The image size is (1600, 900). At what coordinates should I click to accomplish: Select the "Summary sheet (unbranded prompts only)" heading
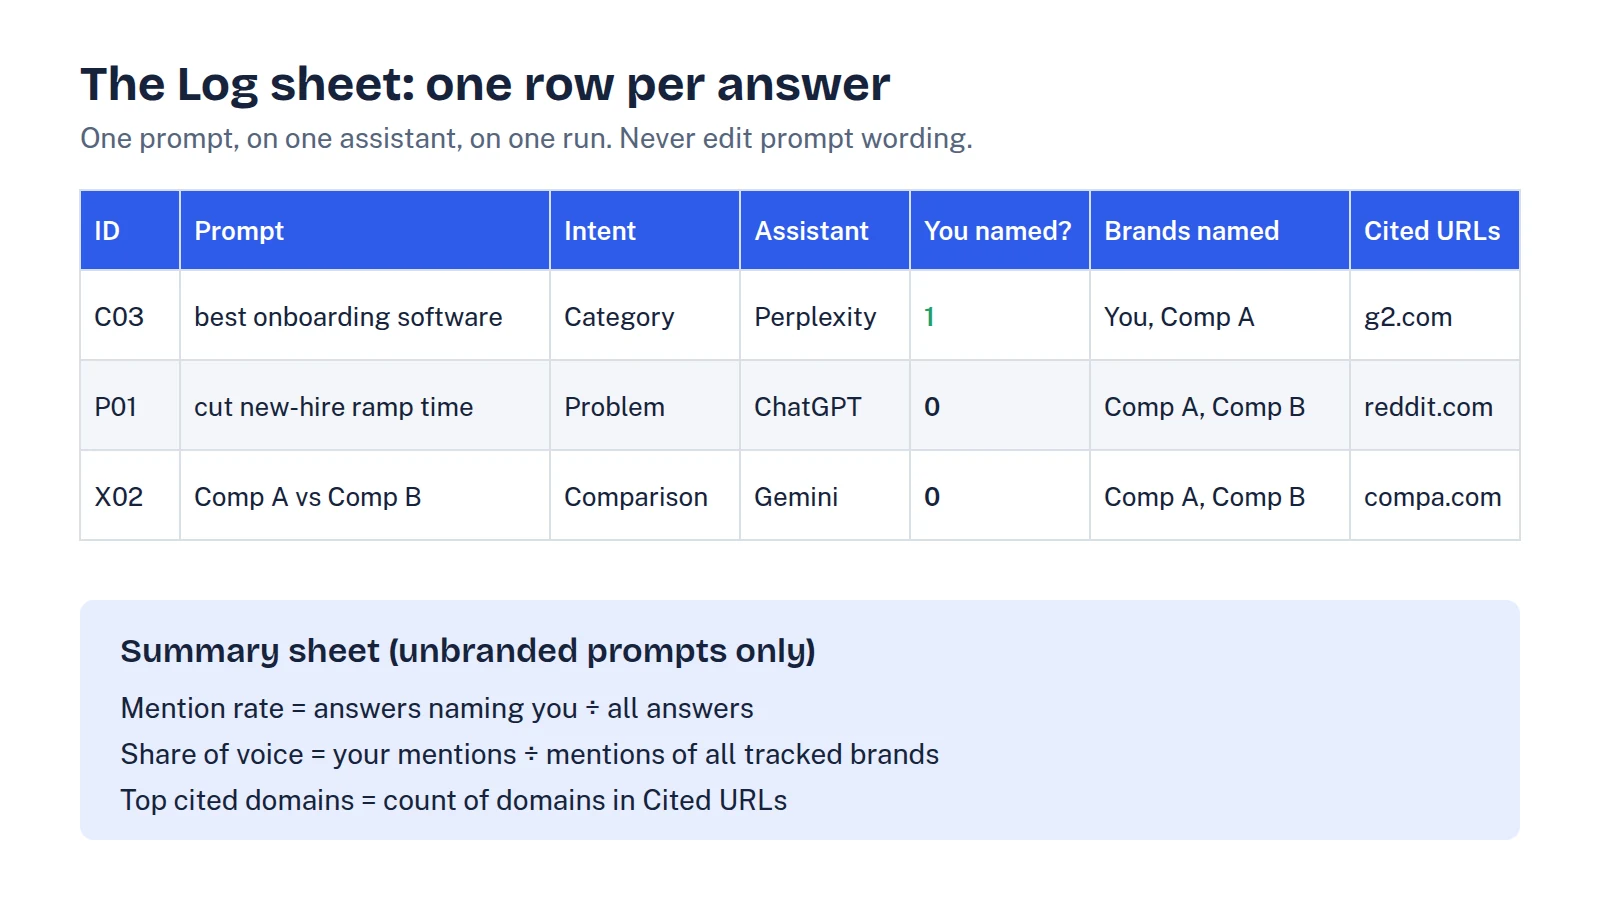tap(468, 651)
